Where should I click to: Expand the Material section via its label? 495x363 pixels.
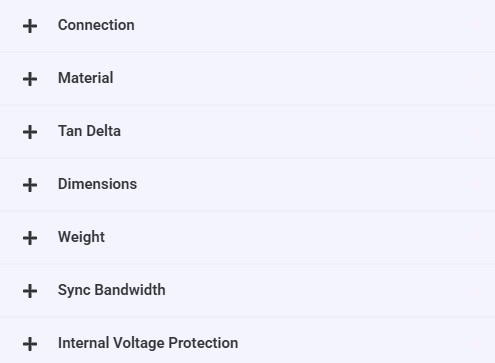click(86, 78)
